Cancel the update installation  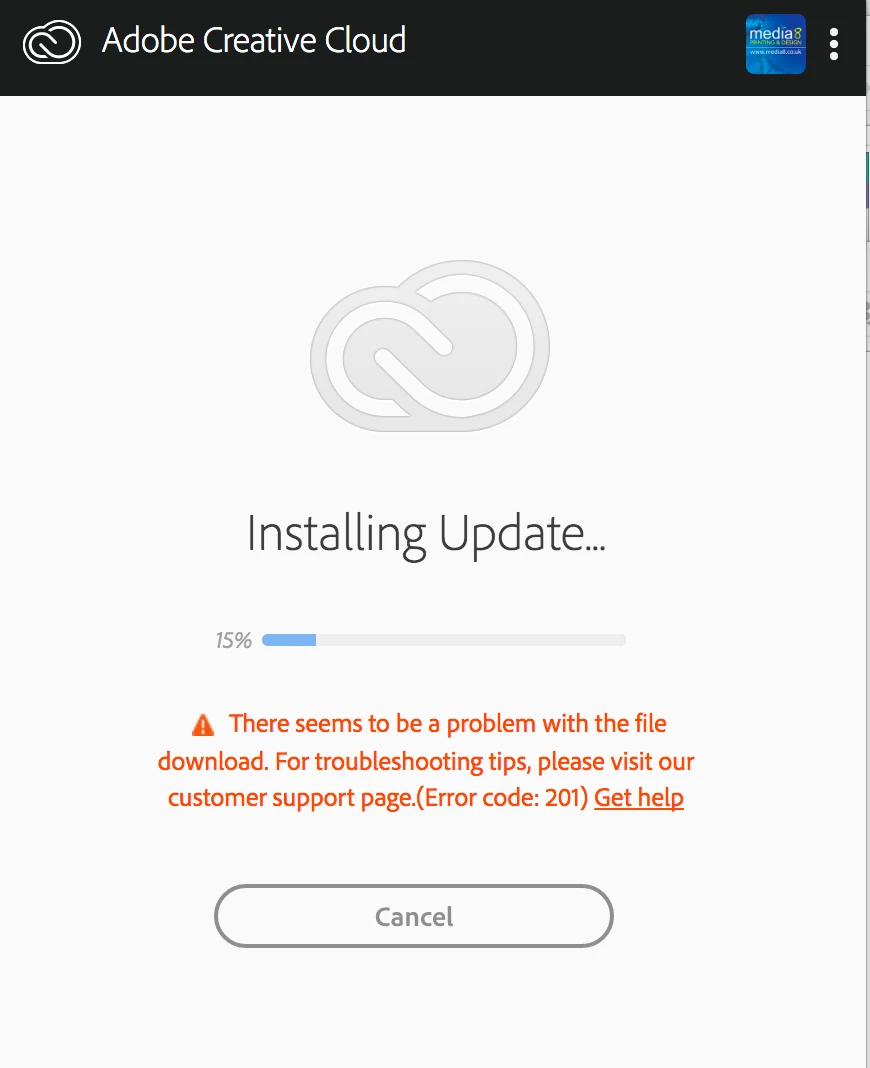tap(414, 916)
